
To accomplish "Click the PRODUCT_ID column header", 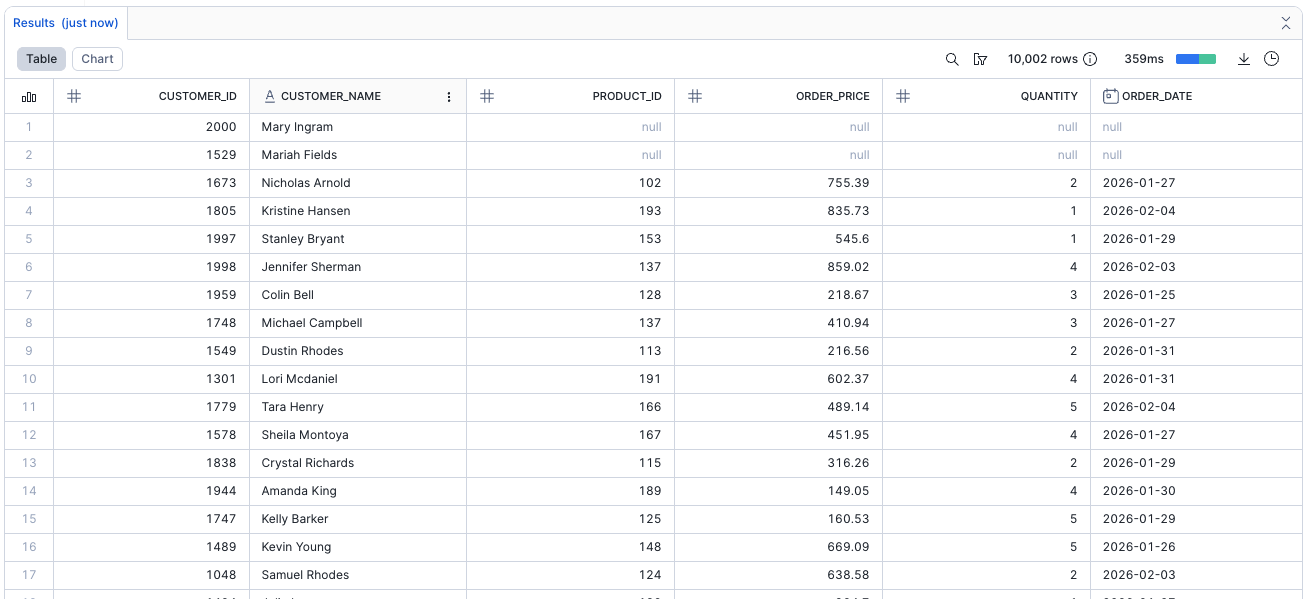I will [x=626, y=97].
